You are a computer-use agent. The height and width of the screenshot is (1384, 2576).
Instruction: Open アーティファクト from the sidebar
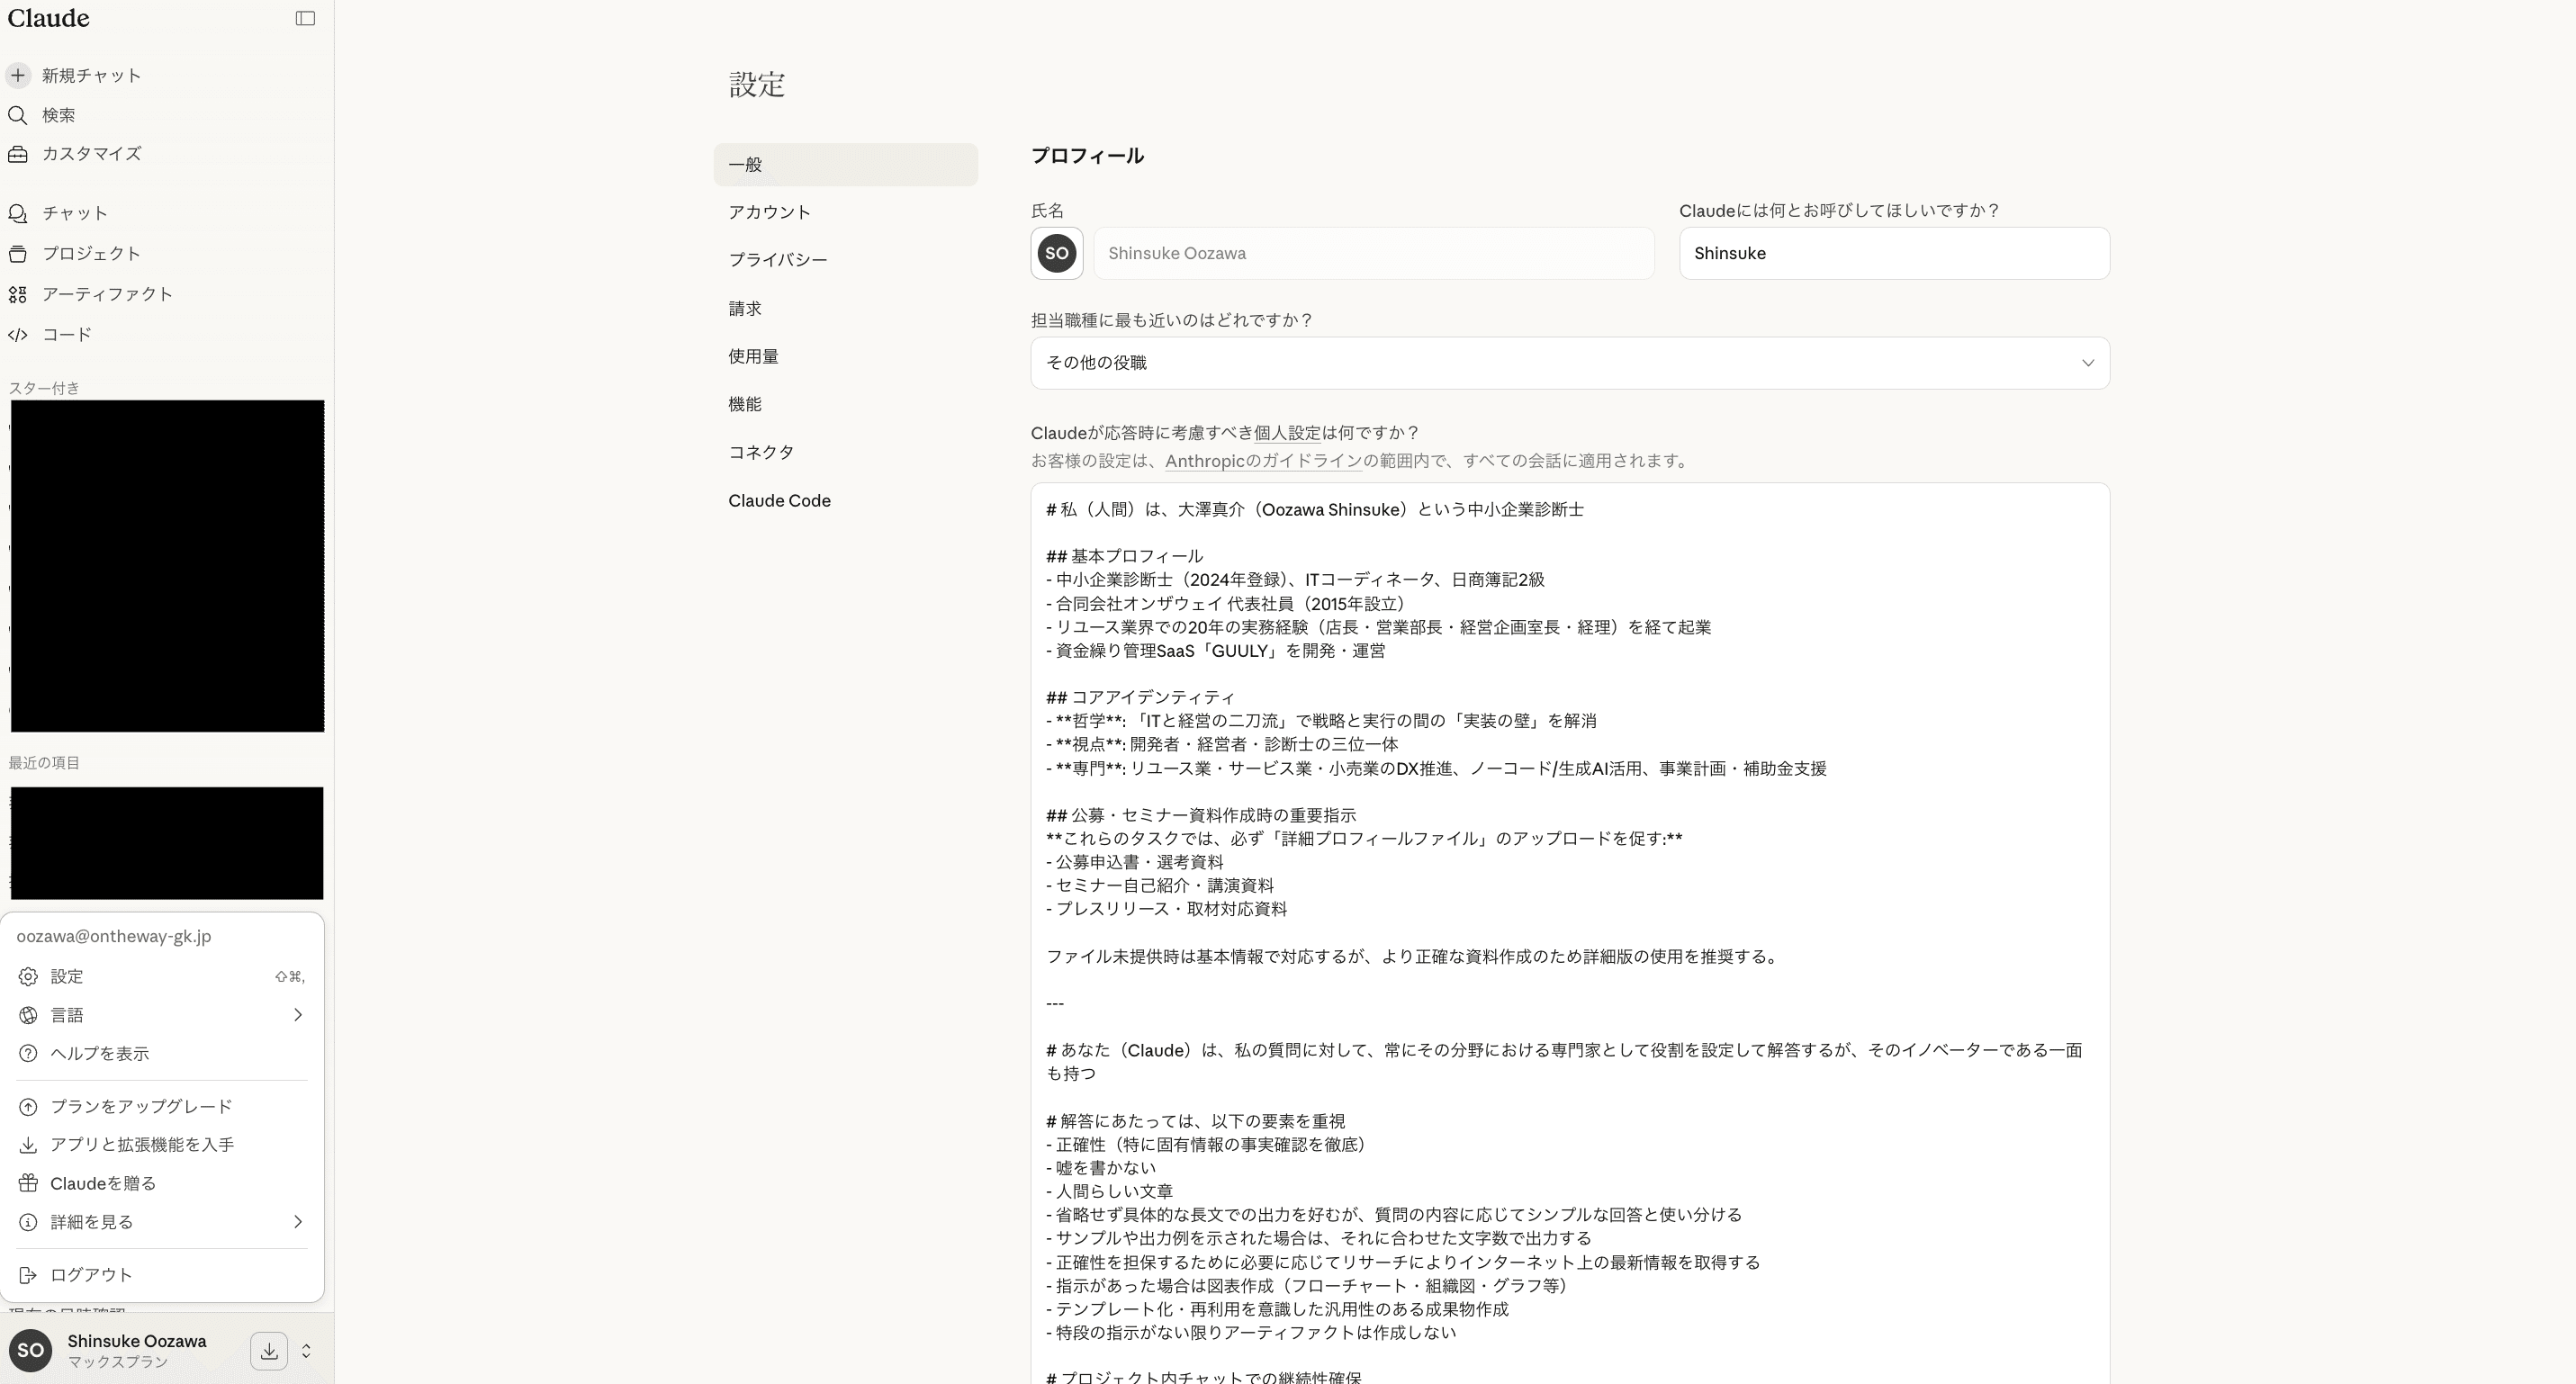107,294
